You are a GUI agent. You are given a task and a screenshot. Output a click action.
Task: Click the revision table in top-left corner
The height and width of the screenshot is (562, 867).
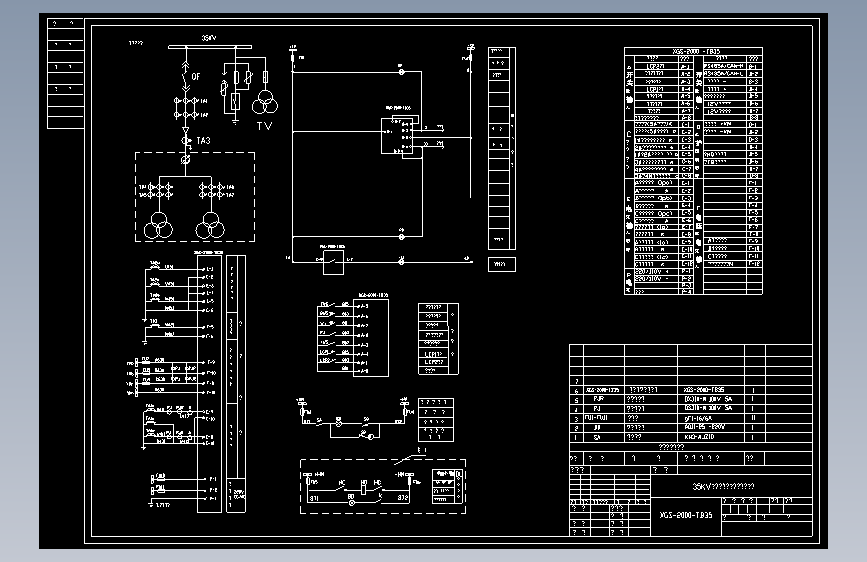tap(66, 74)
